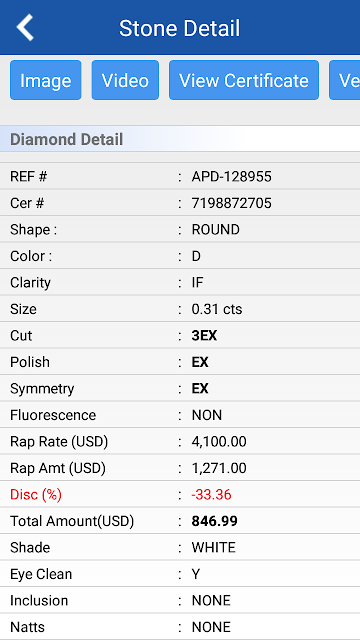Image resolution: width=360 pixels, height=640 pixels.
Task: Select the Total Amount value 846.99
Action: (x=215, y=521)
